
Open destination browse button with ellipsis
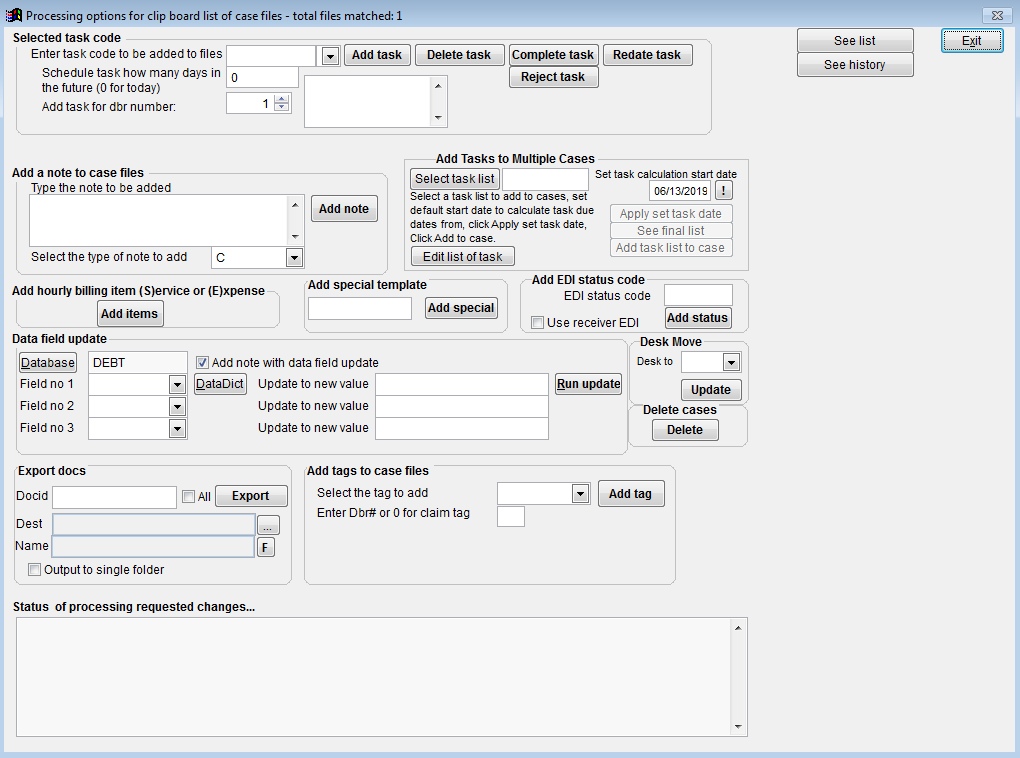coord(268,524)
